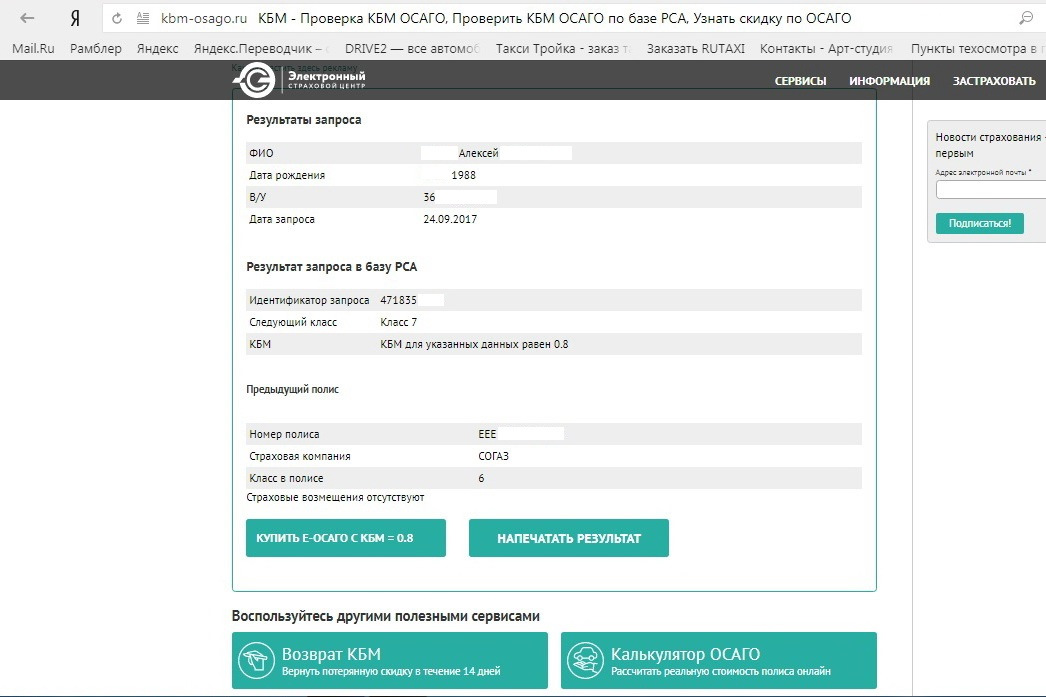This screenshot has width=1046, height=697.
Task: Select the name Алексей
Action: tap(478, 153)
